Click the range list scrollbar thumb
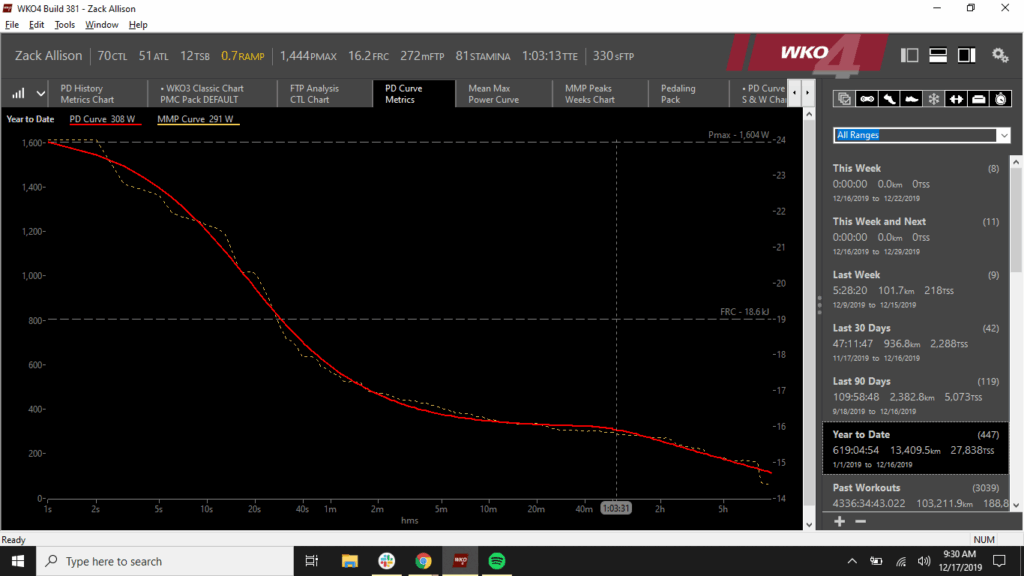The image size is (1024, 576). (x=1016, y=219)
